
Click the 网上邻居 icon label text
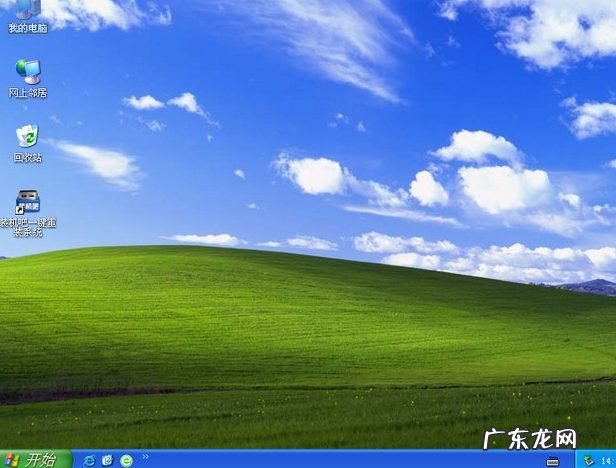[x=27, y=93]
